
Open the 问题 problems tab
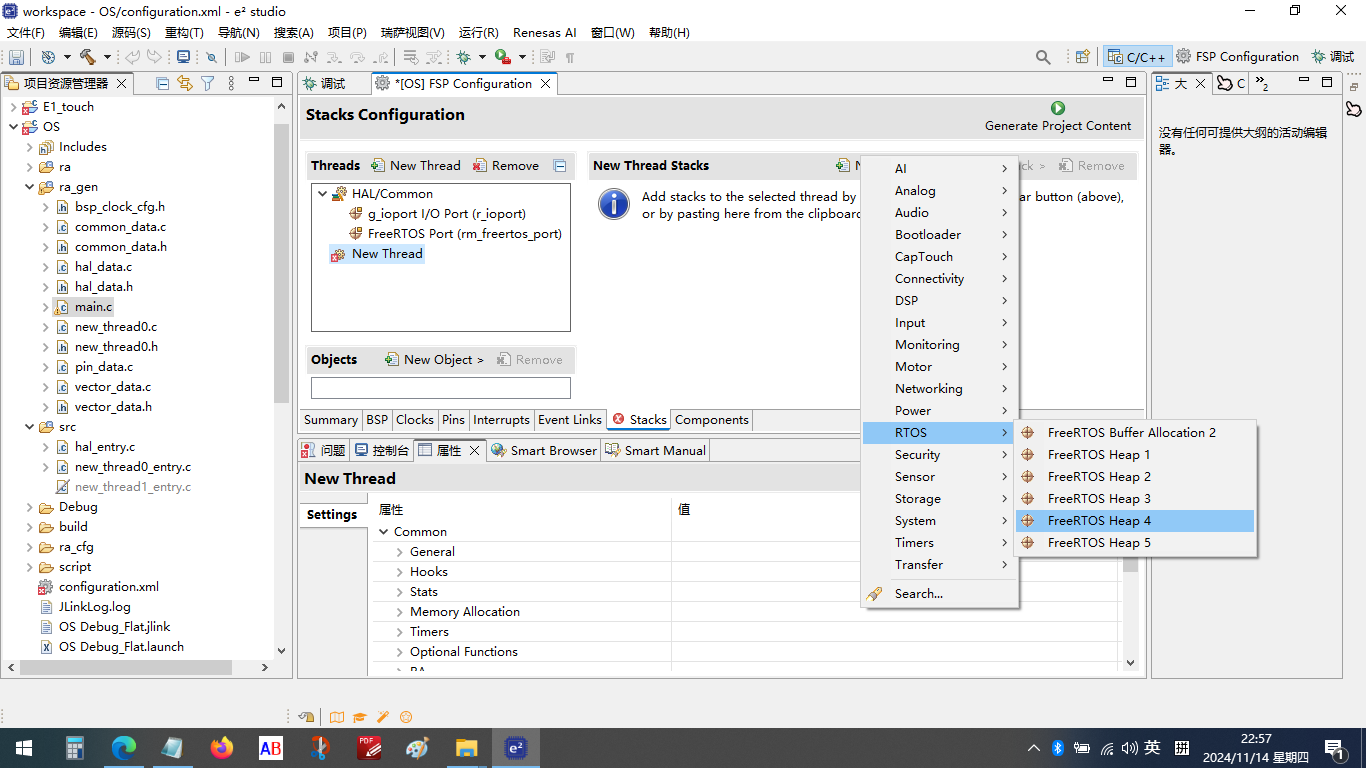[324, 451]
